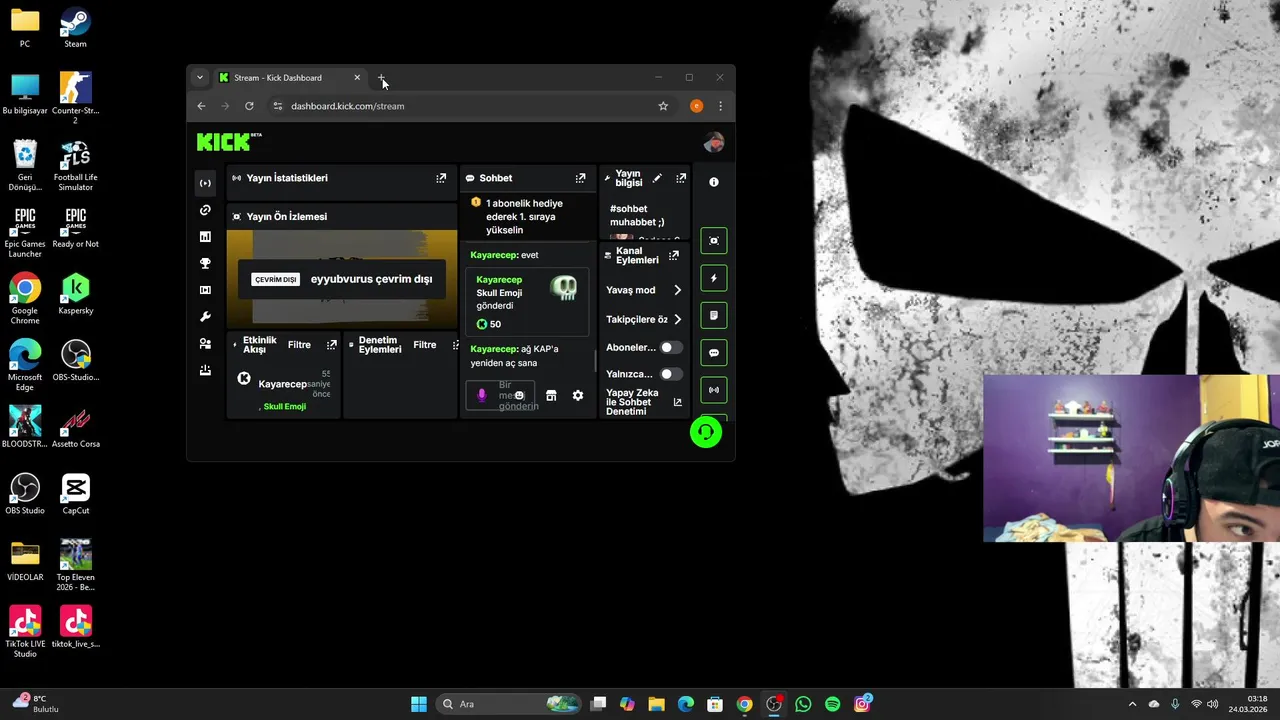Show hidden system tray icons chevron
The image size is (1280, 720).
[1132, 704]
